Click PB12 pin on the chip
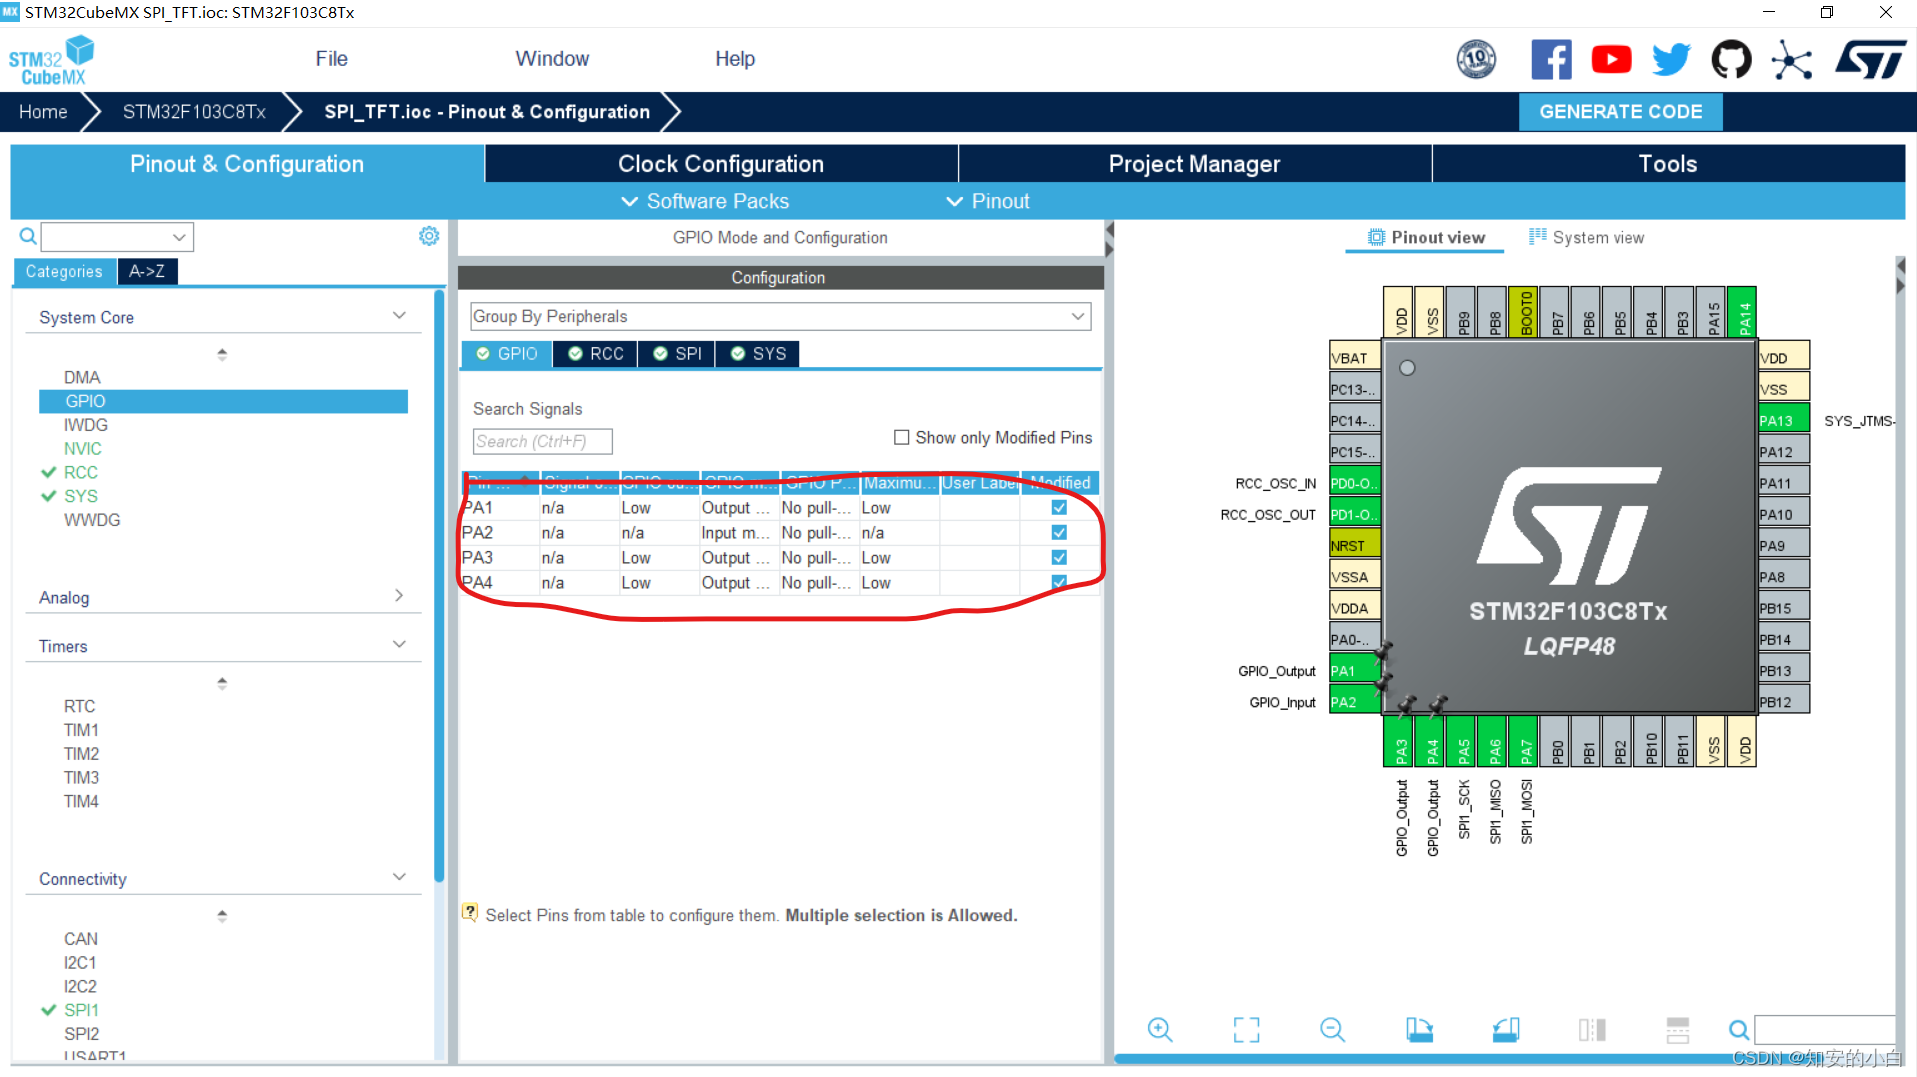1917x1077 pixels. pyautogui.click(x=1783, y=702)
